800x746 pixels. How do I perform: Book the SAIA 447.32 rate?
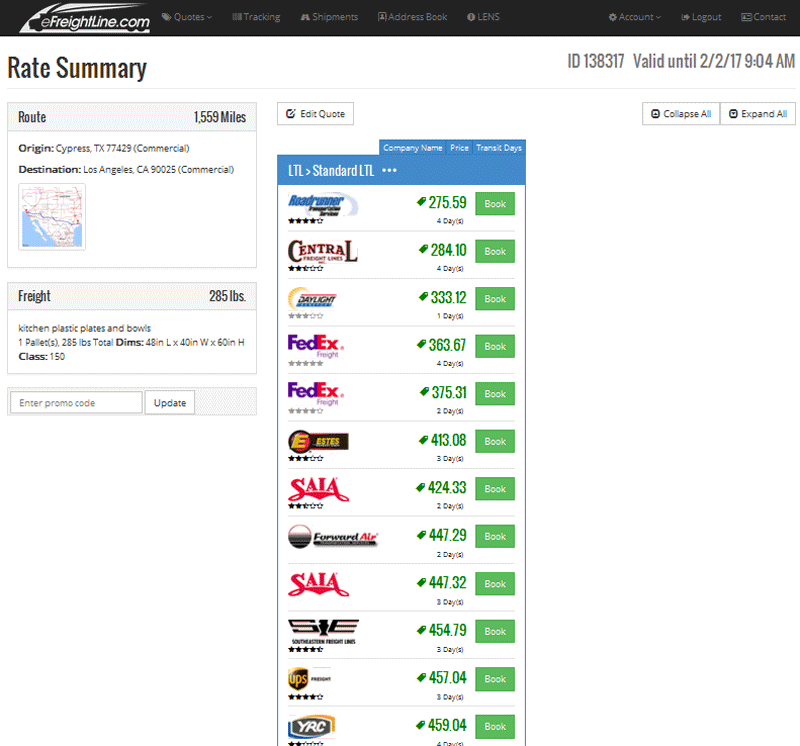point(495,584)
